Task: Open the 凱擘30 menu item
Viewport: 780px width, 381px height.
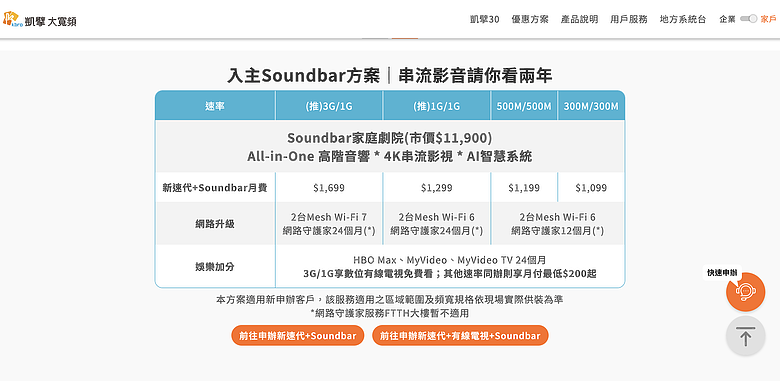Action: [x=484, y=19]
